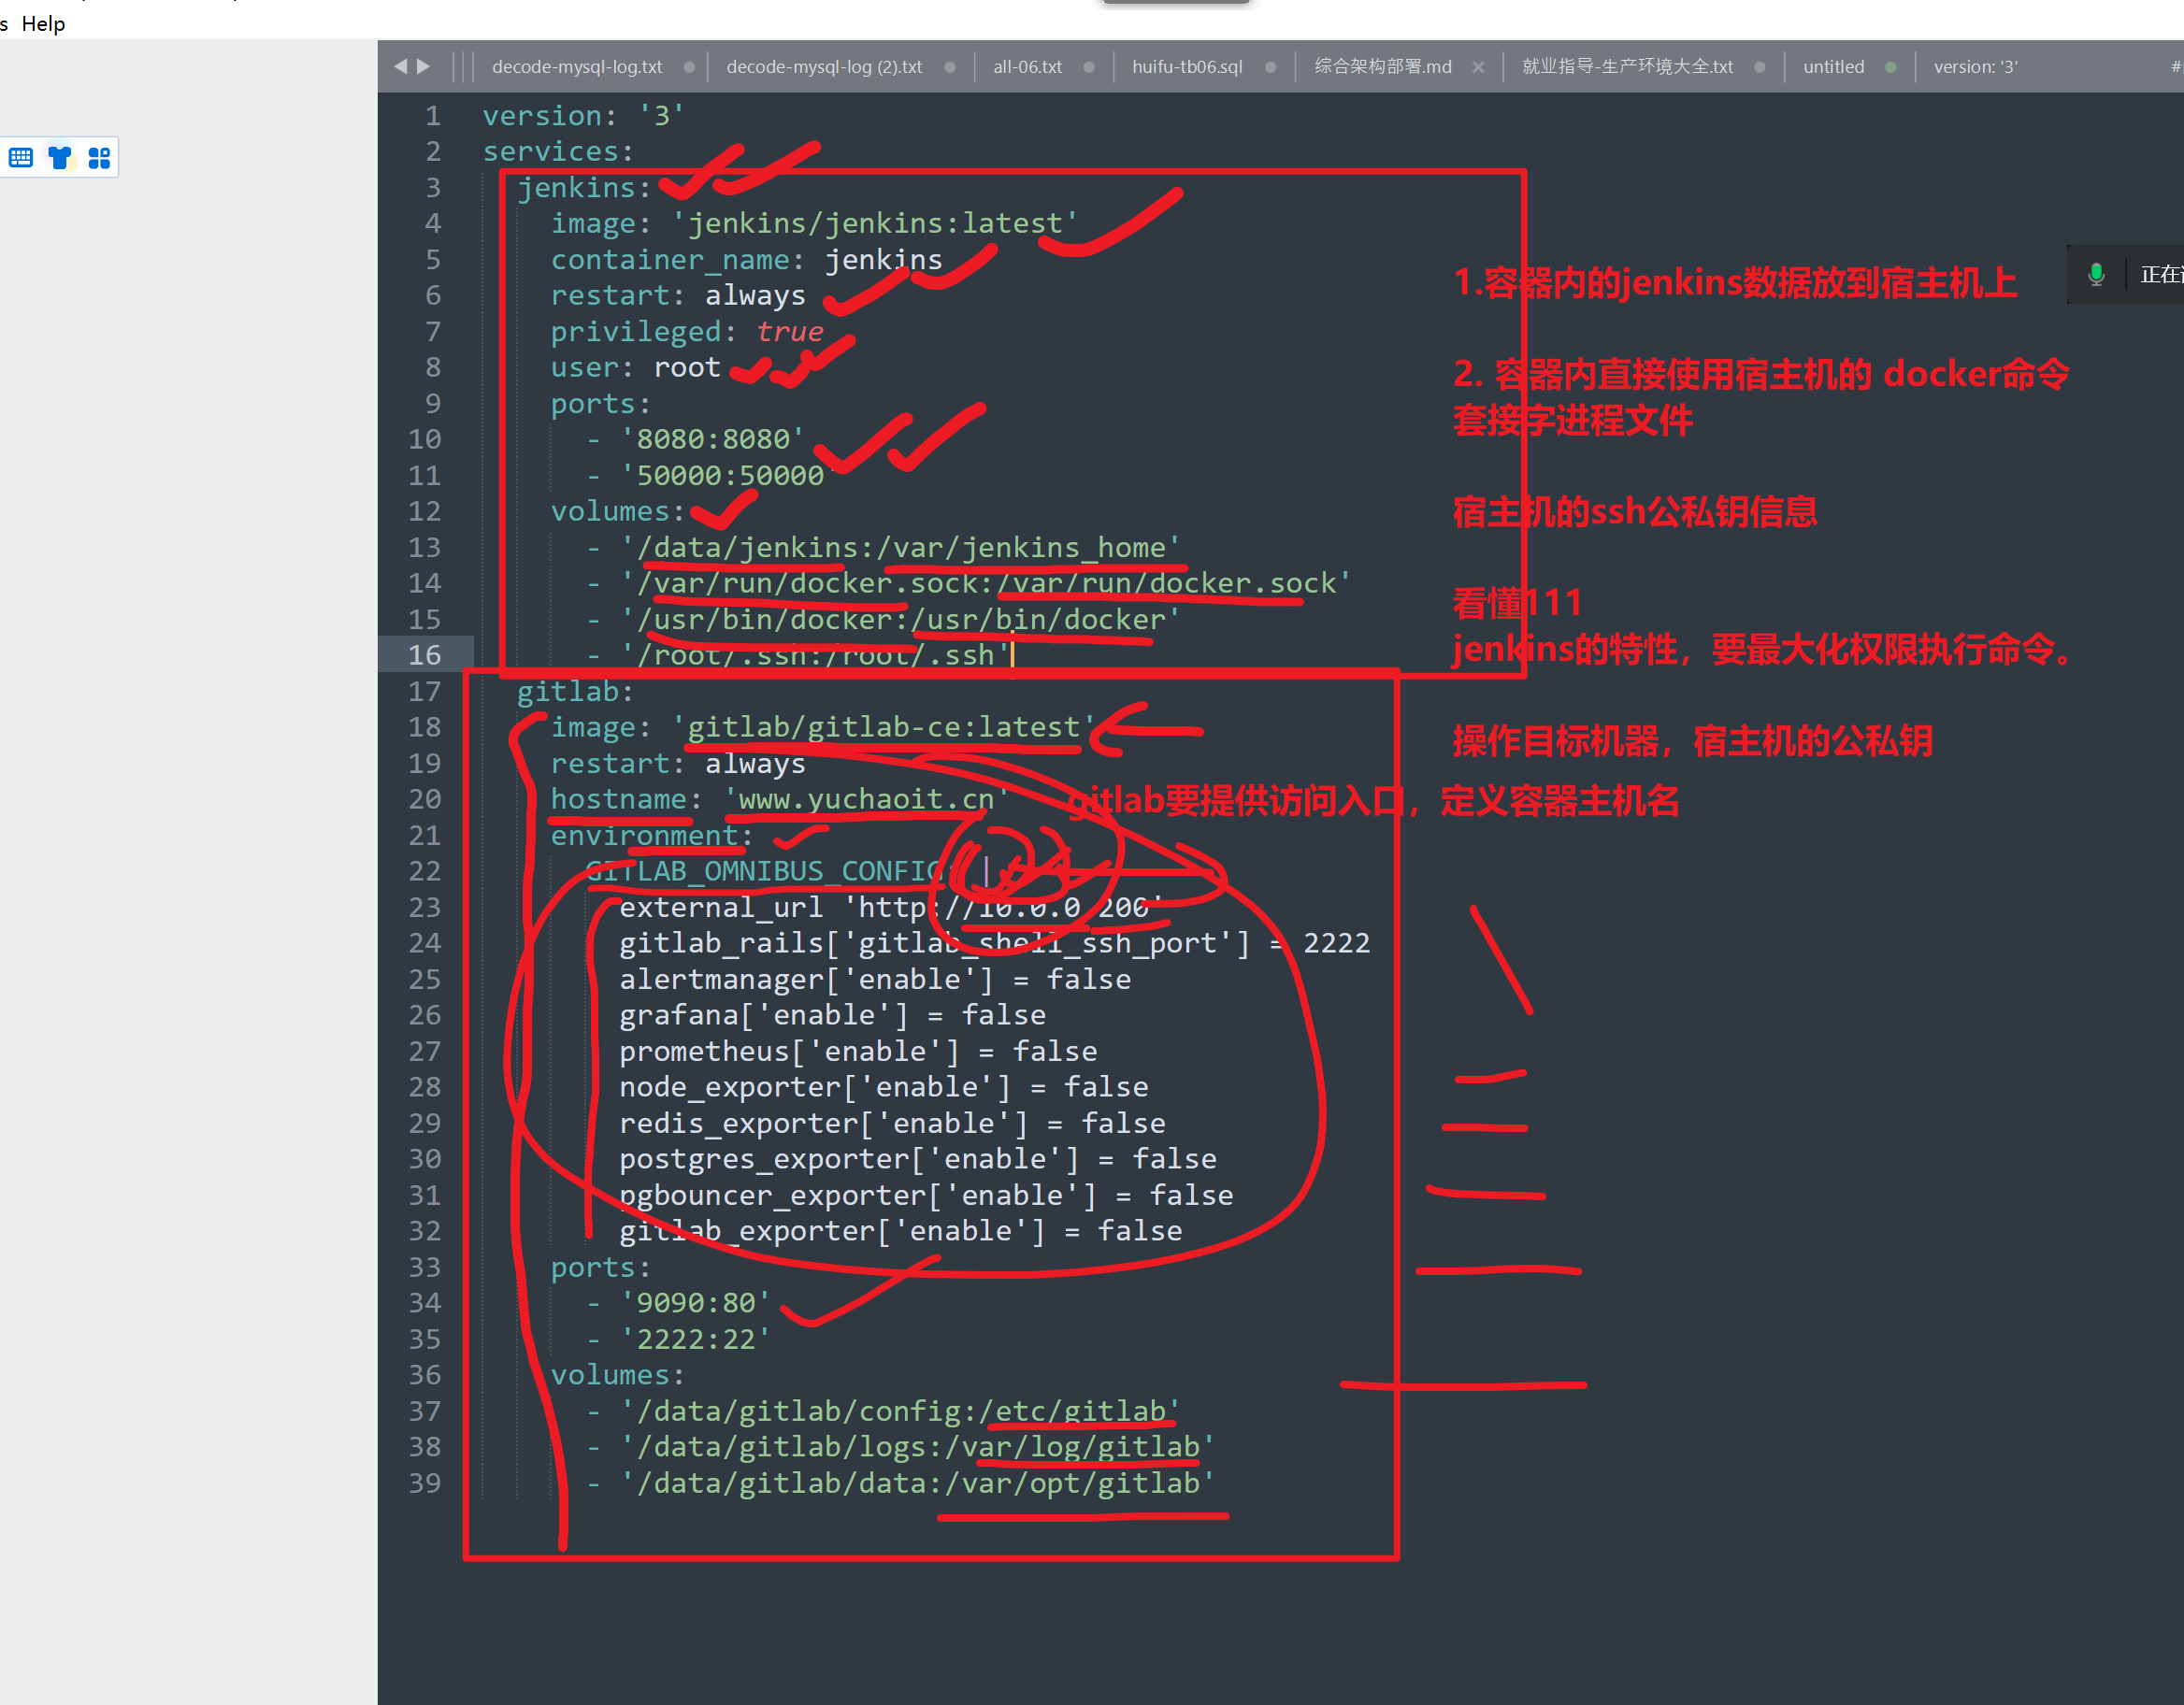Switch to the all-06.txt tab

(x=1027, y=67)
